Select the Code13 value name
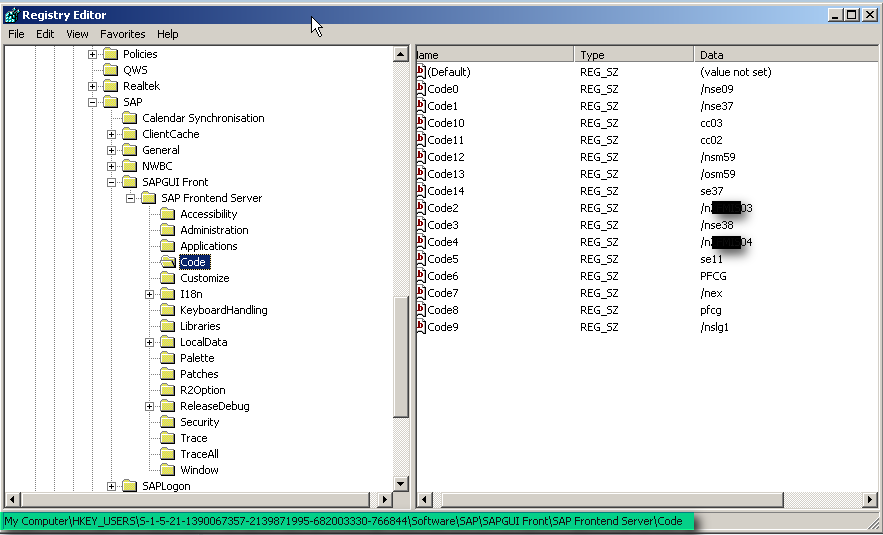 click(x=446, y=175)
